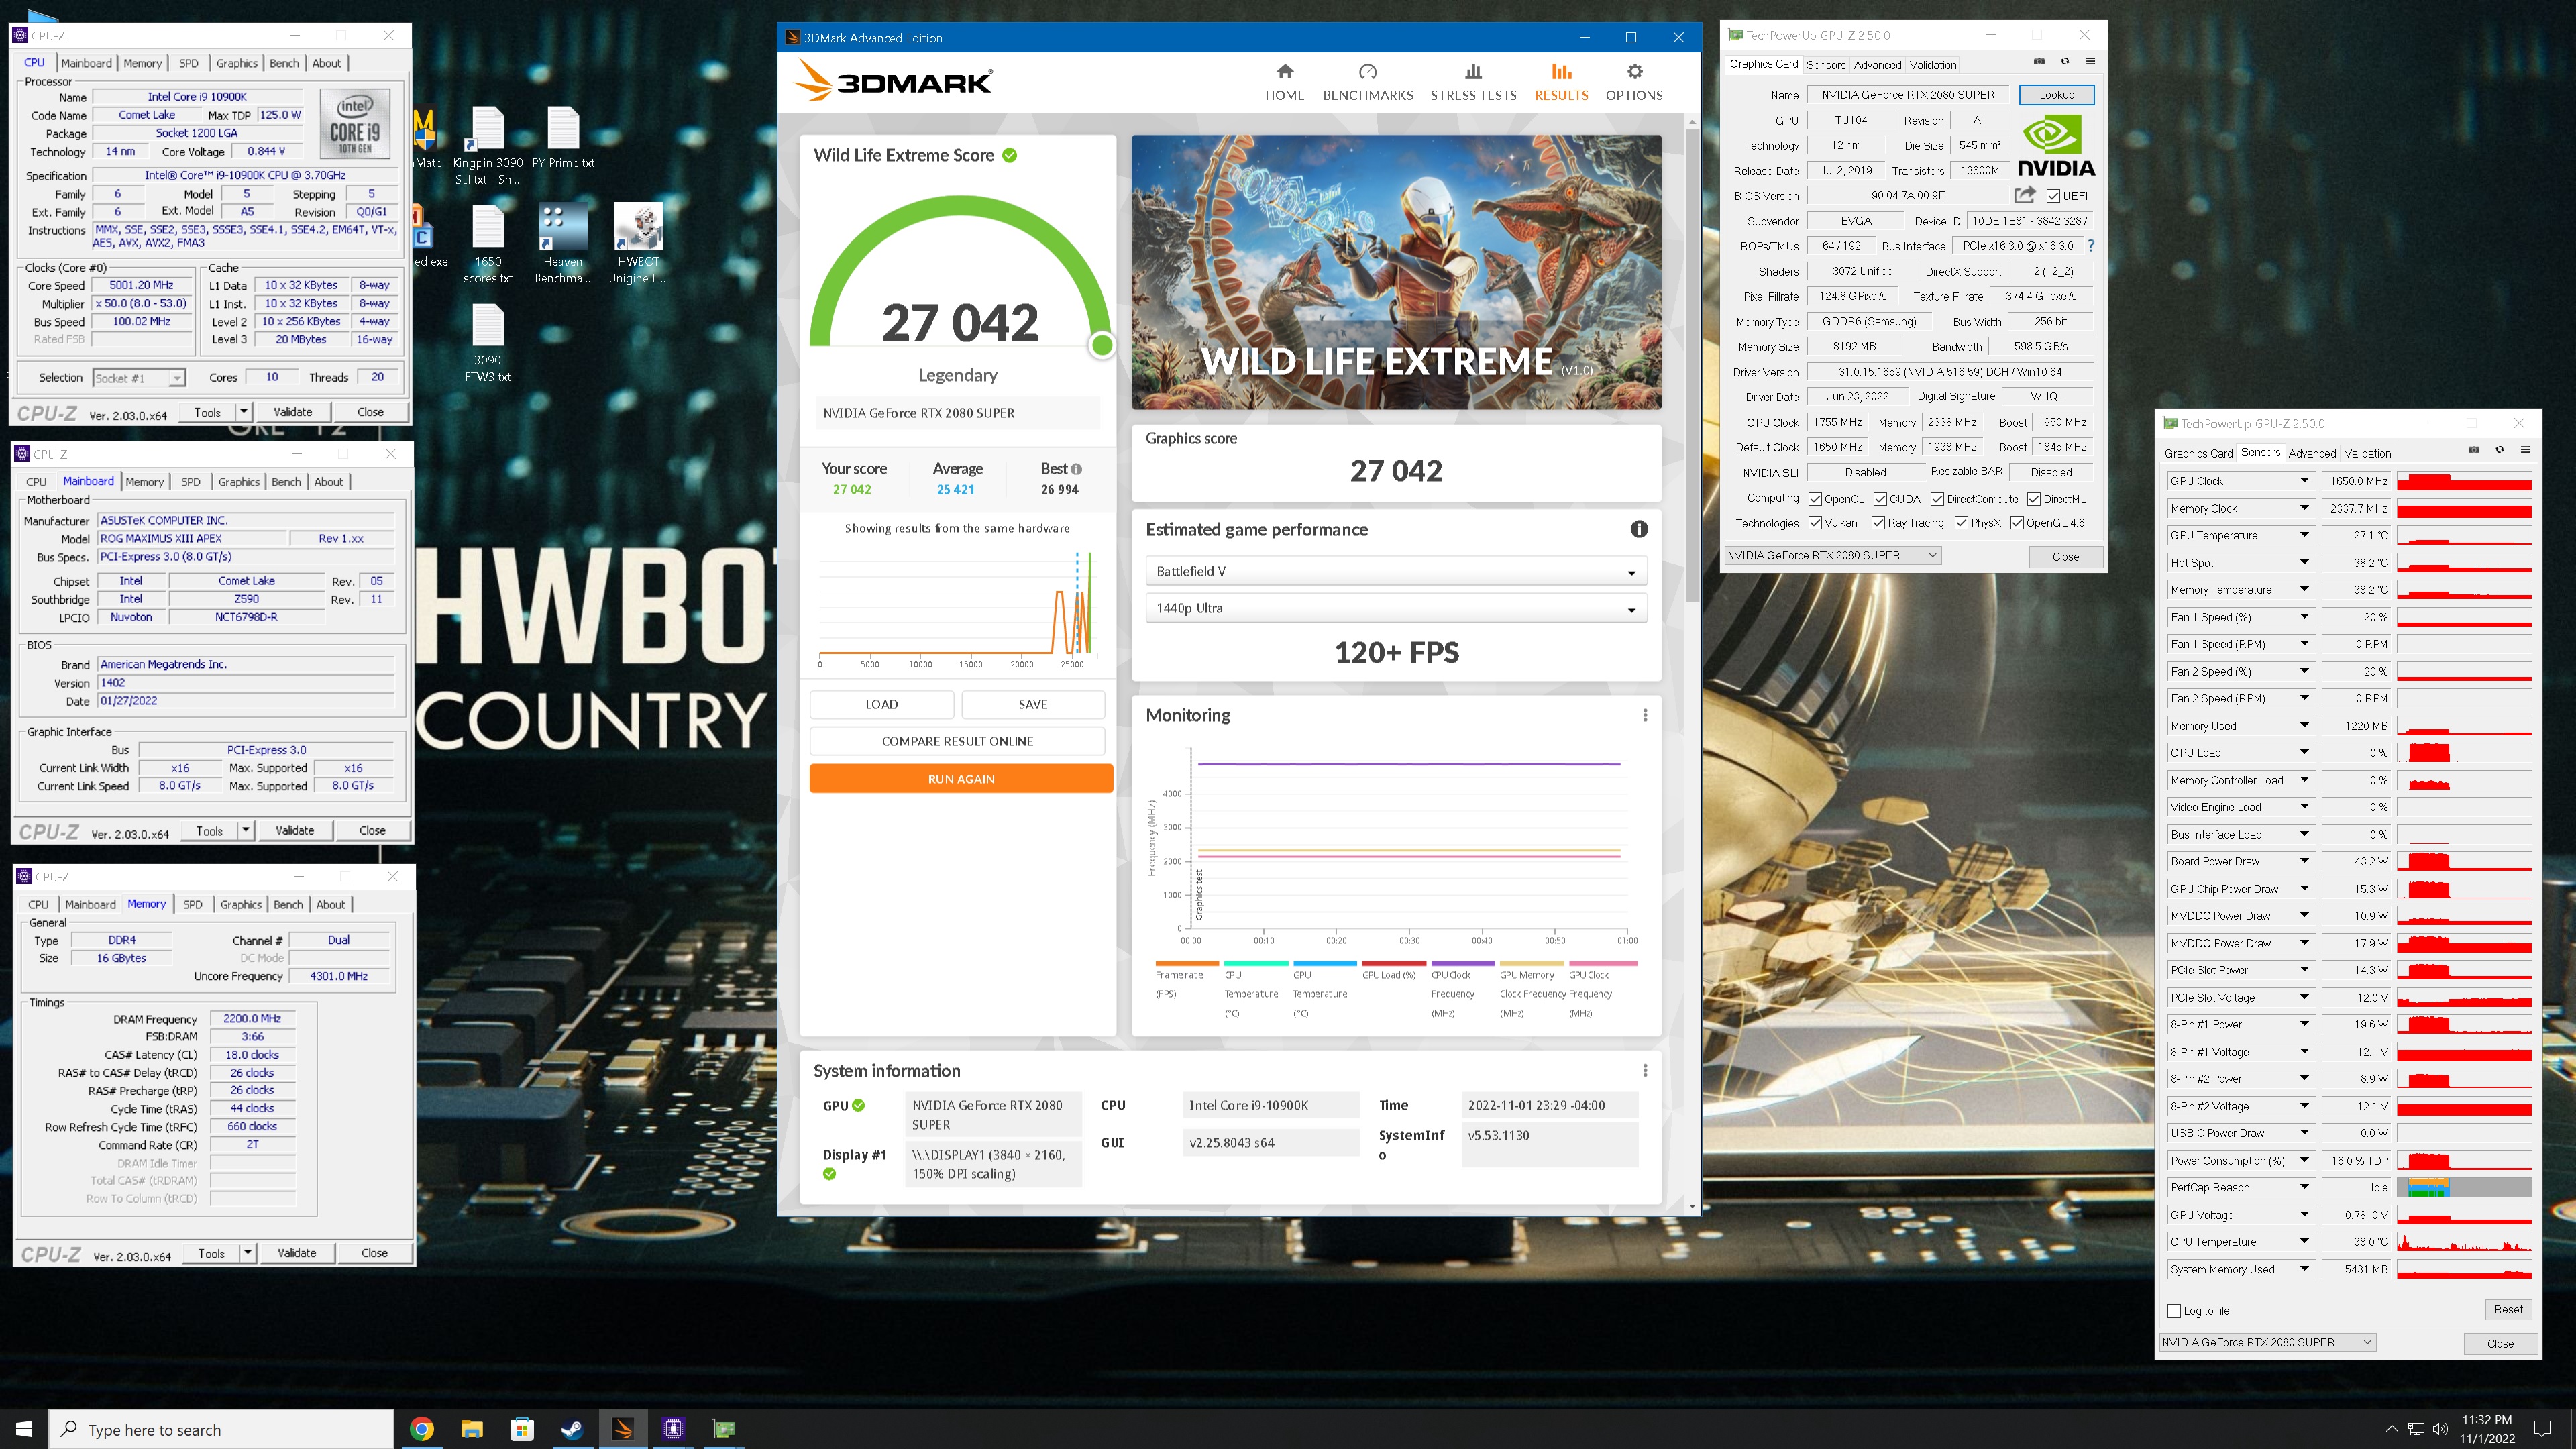2576x1449 pixels.
Task: Open 3DMark OPTIONS gear
Action: coord(1634,82)
